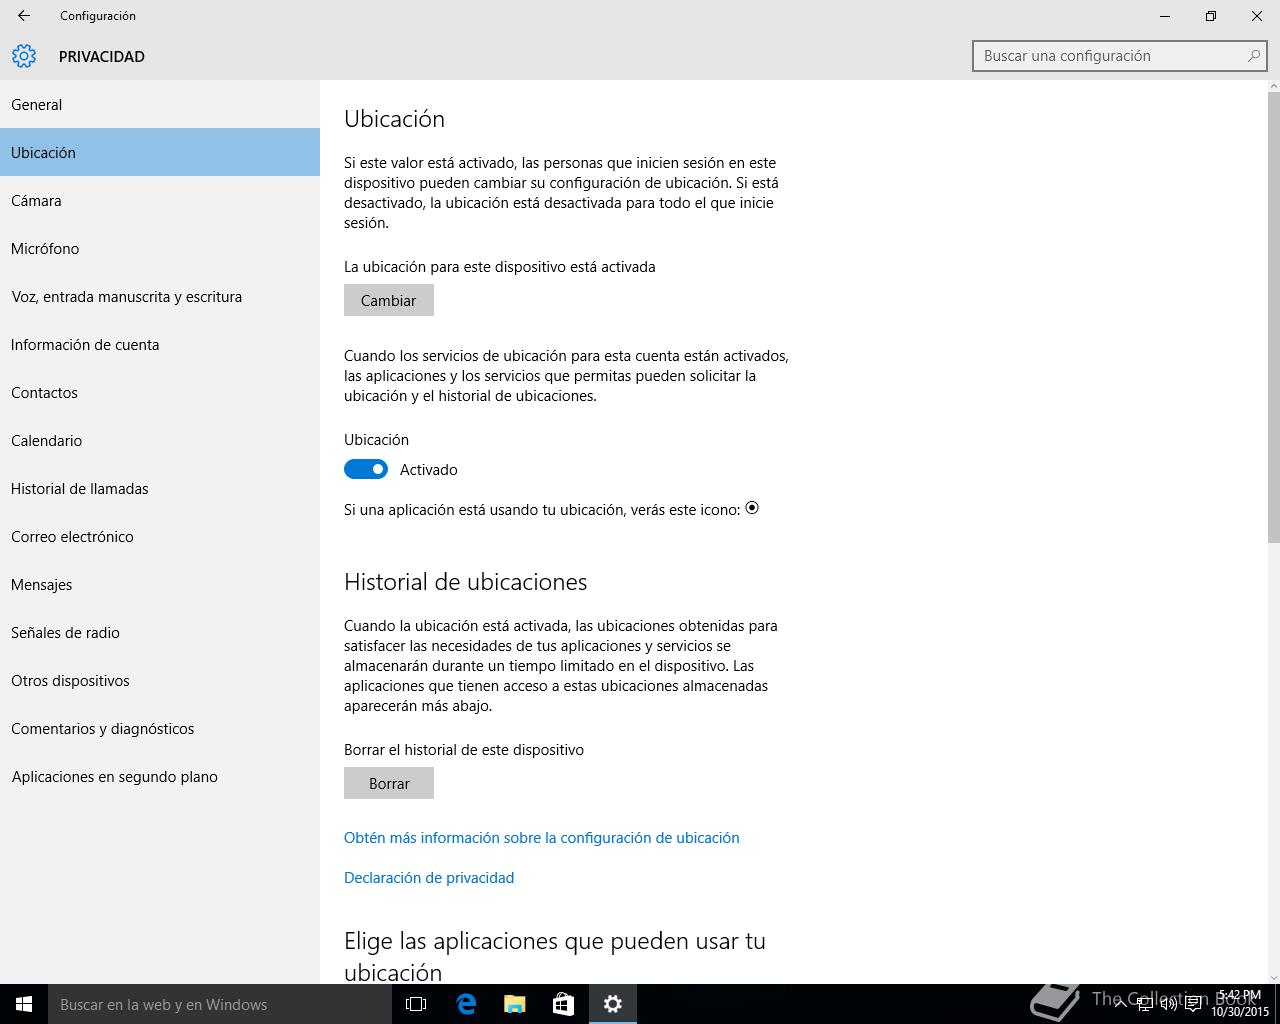Go to Micrófono settings
The height and width of the screenshot is (1024, 1280).
click(160, 248)
